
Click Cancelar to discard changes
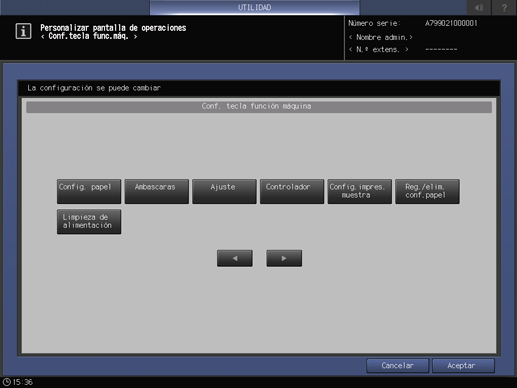point(397,366)
